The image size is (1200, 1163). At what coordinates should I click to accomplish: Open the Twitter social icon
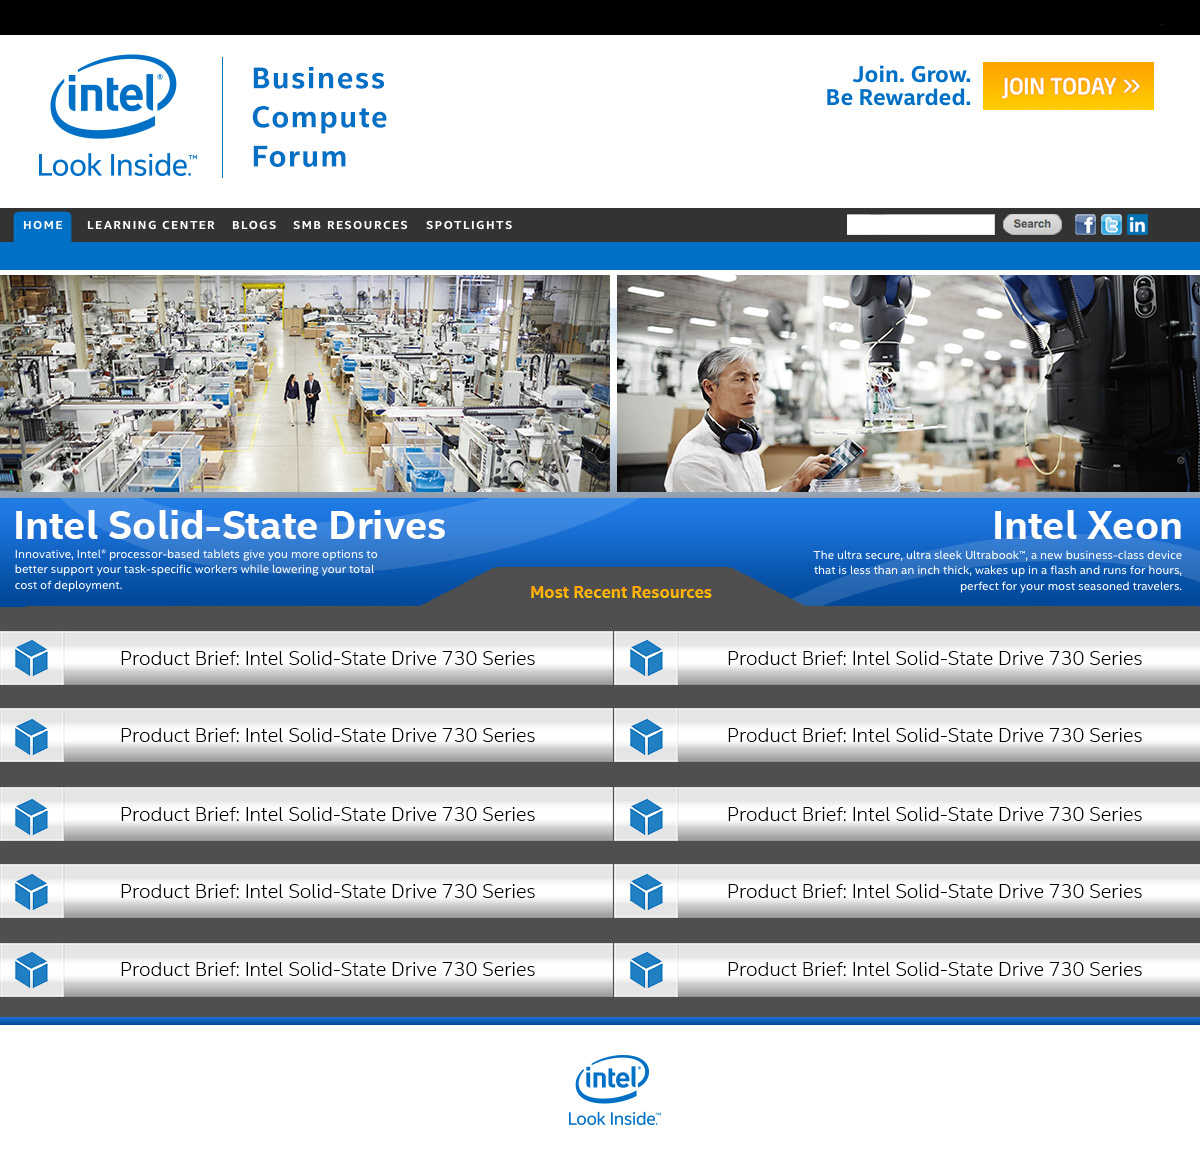[x=1111, y=224]
